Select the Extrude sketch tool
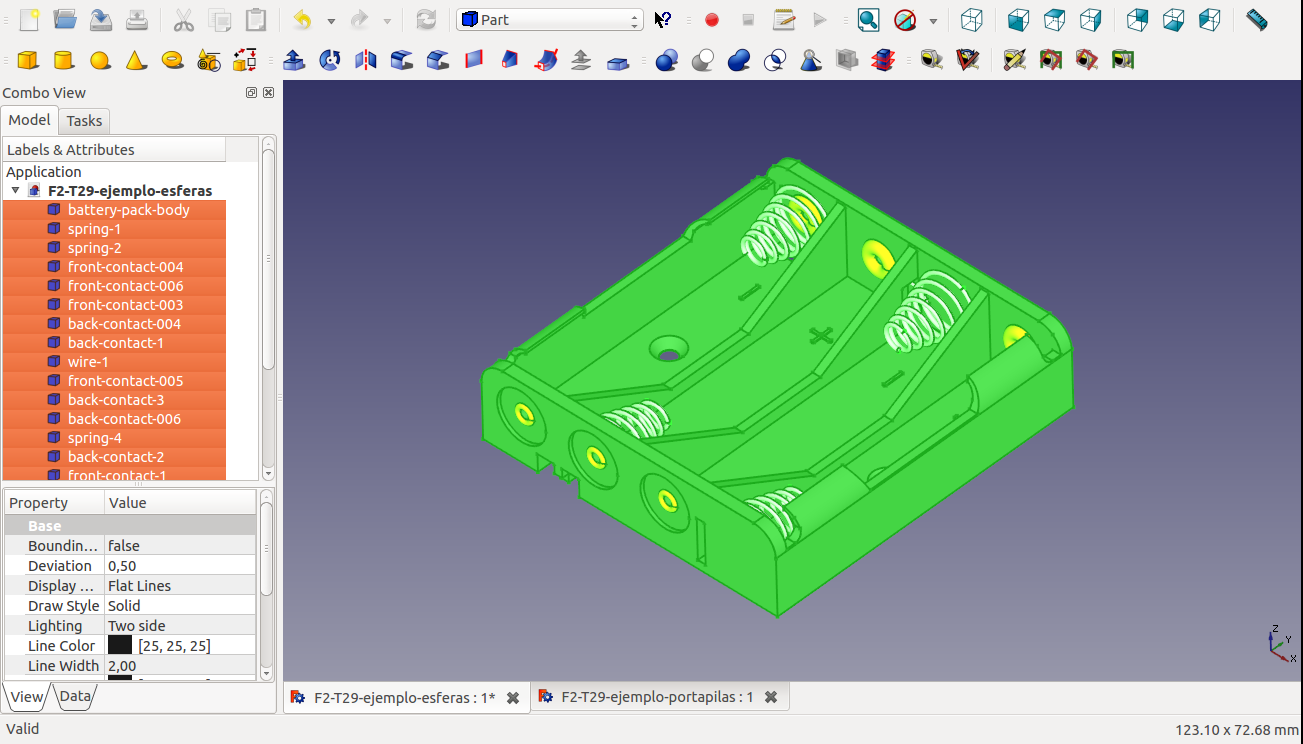Viewport: 1303px width, 744px height. click(x=294, y=61)
